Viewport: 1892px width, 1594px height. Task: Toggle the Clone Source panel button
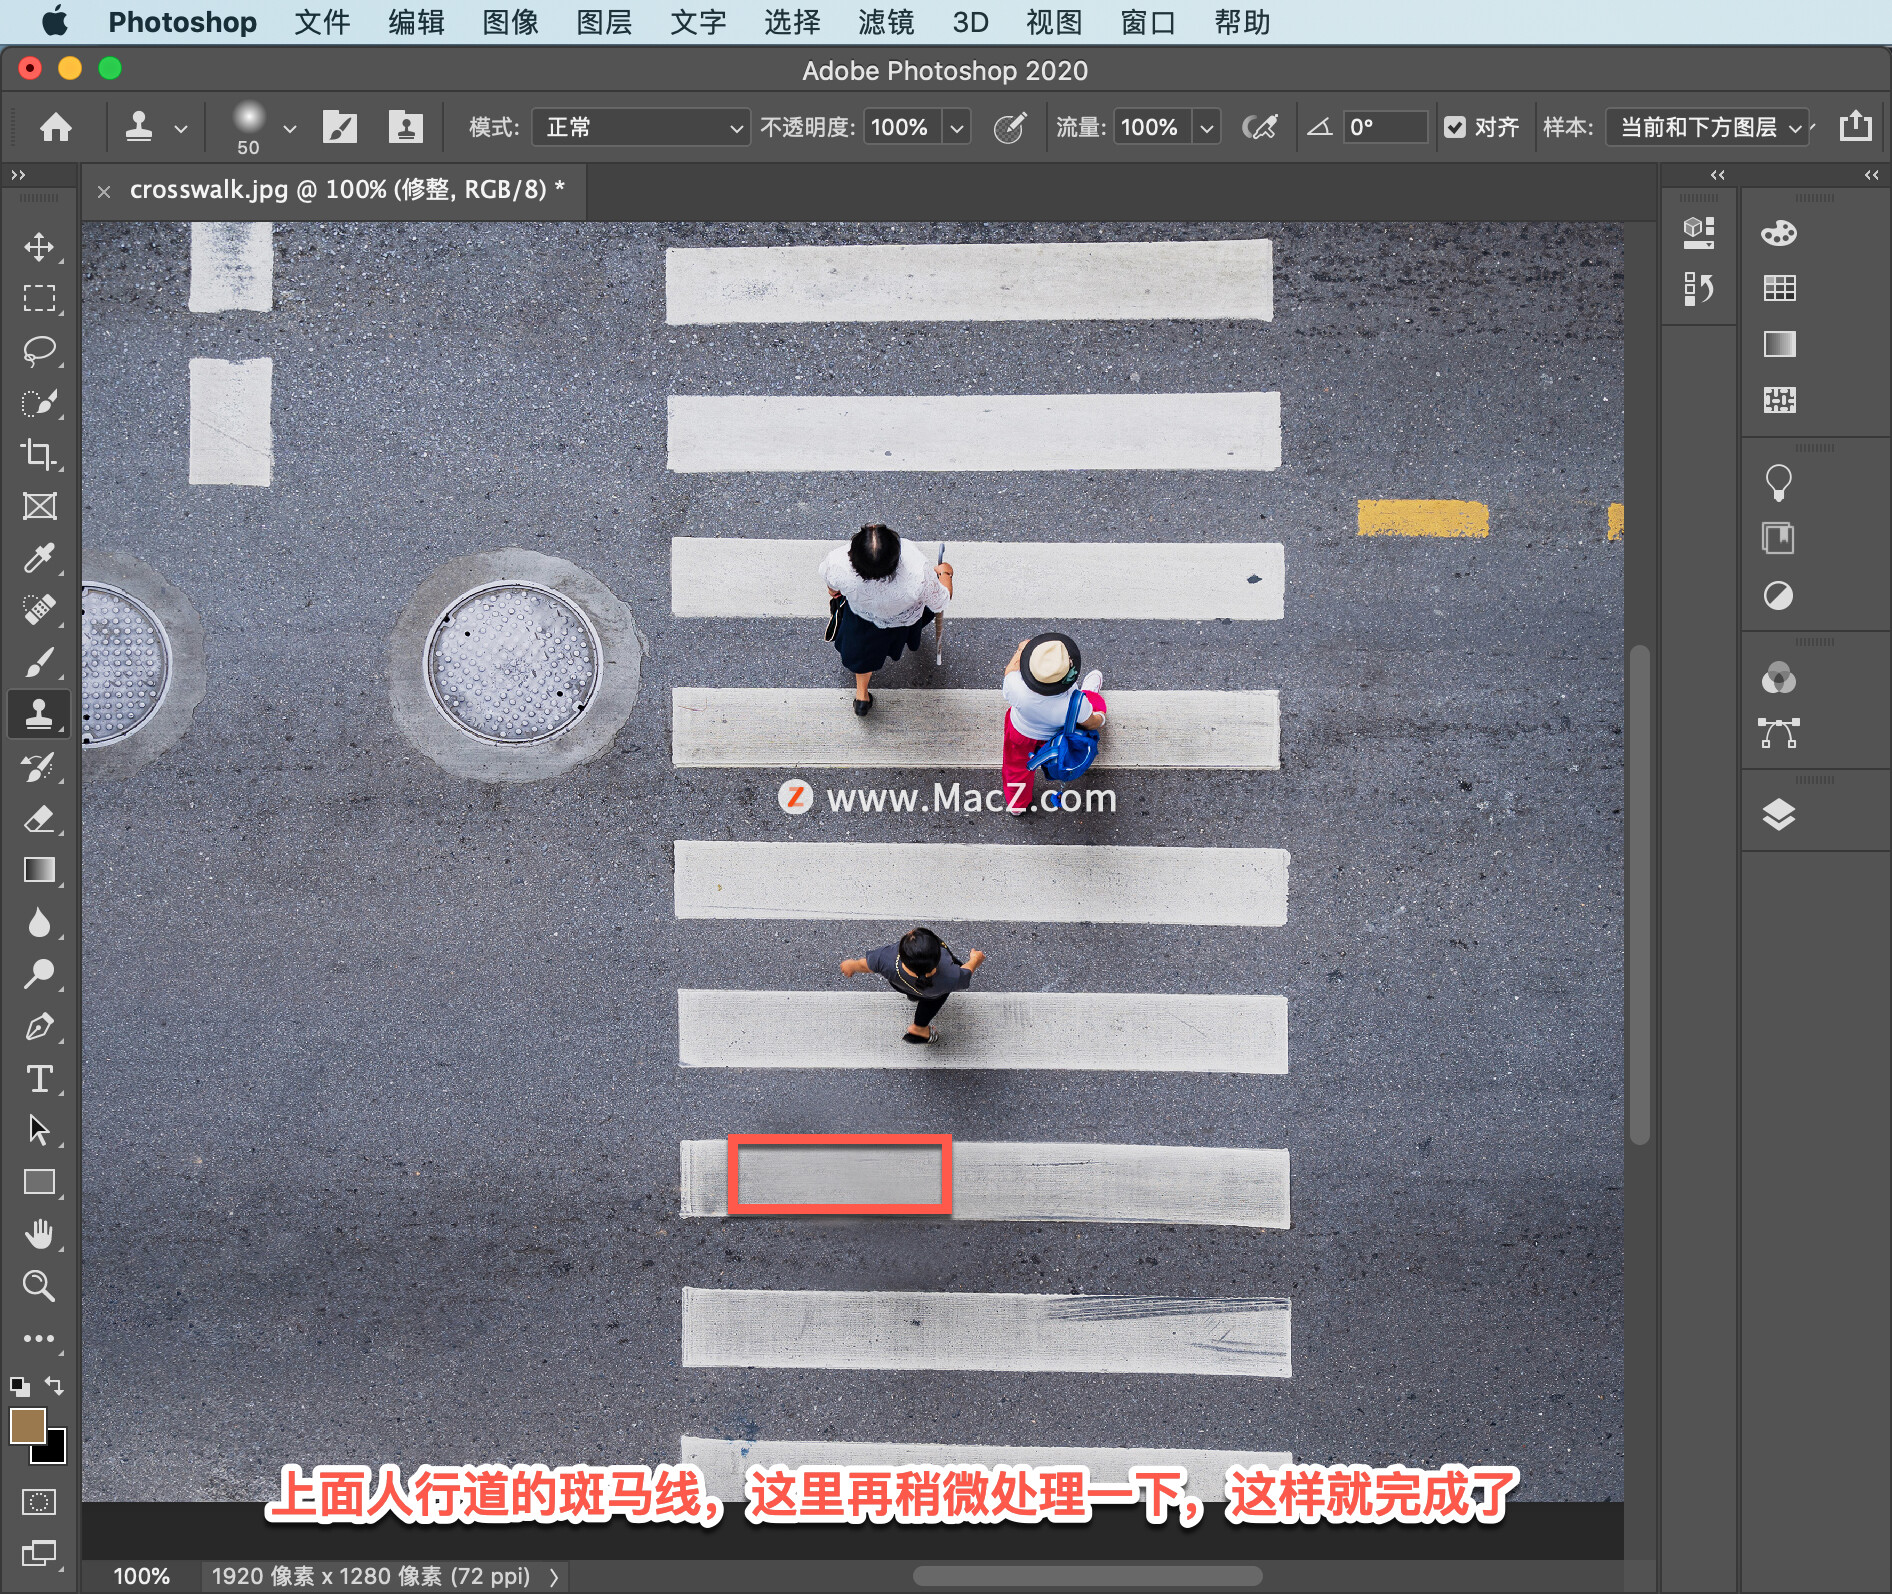pyautogui.click(x=405, y=127)
